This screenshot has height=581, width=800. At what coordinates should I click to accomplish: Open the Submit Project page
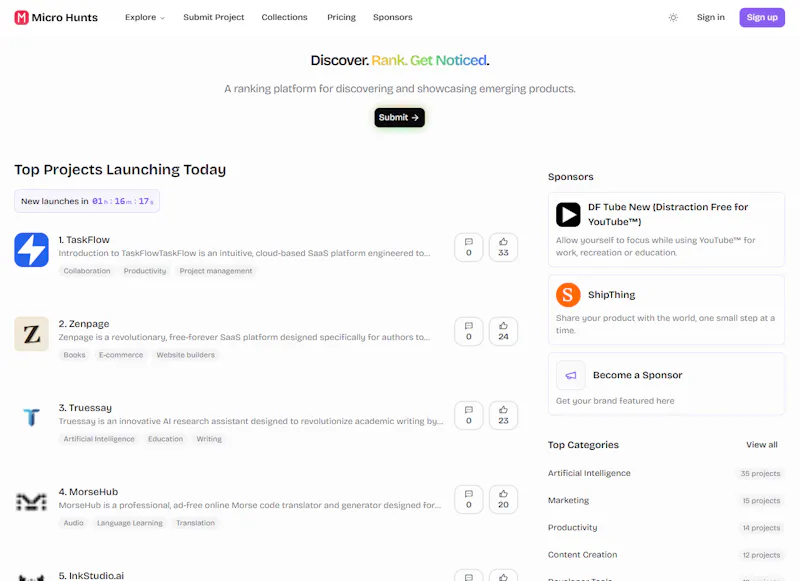pos(213,17)
